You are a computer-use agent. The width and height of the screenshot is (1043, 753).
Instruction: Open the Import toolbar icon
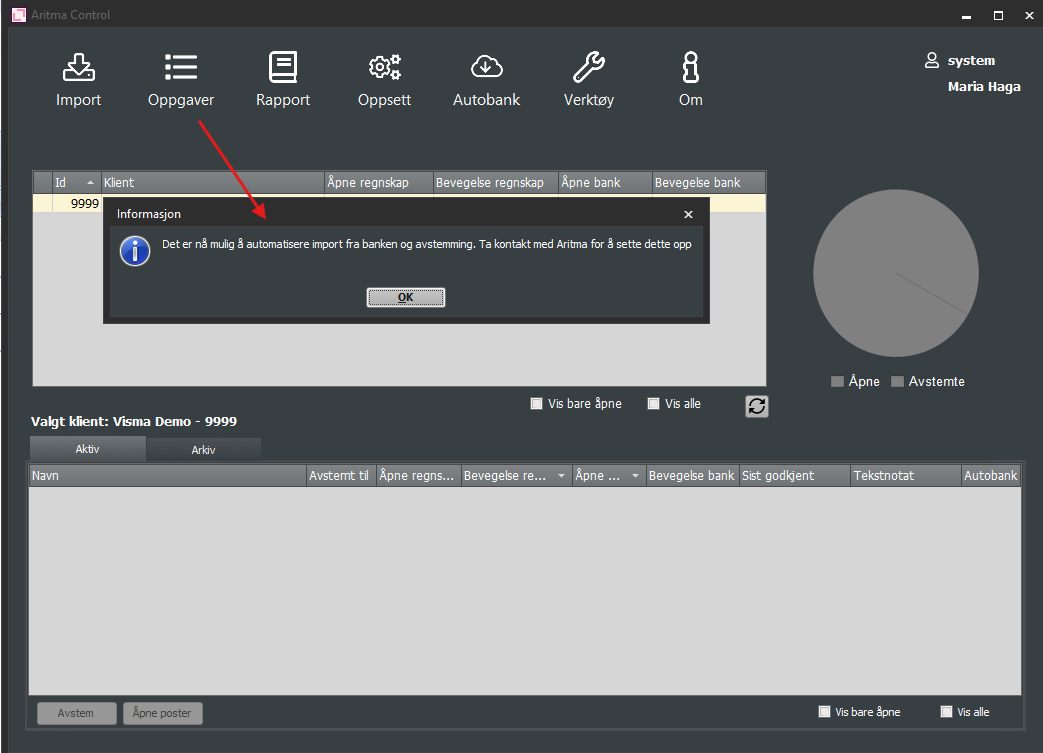(x=78, y=68)
